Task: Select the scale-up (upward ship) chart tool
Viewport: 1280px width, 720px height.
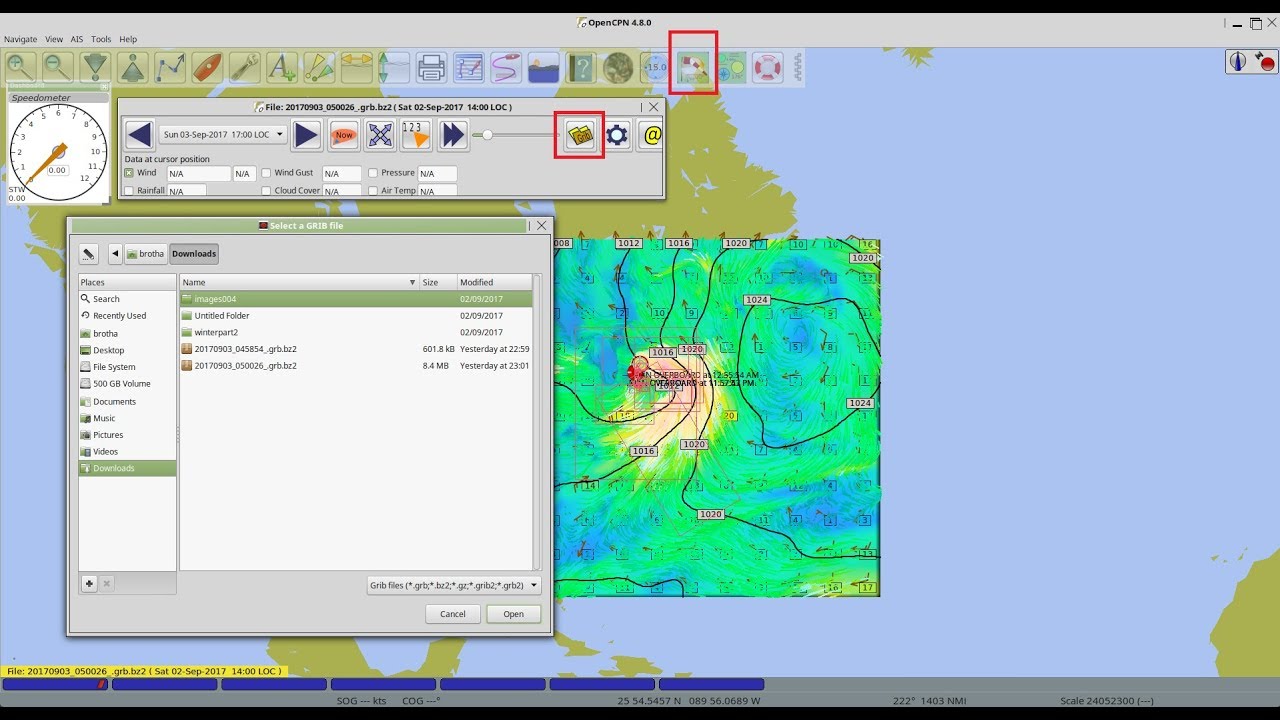Action: pyautogui.click(x=133, y=67)
